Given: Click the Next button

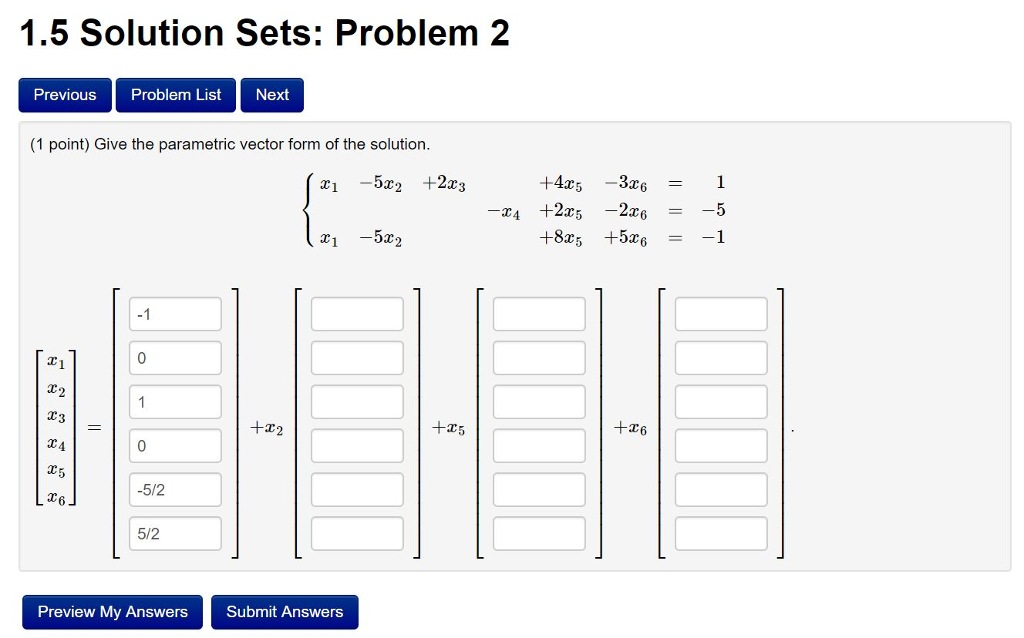Looking at the screenshot, I should tap(271, 94).
